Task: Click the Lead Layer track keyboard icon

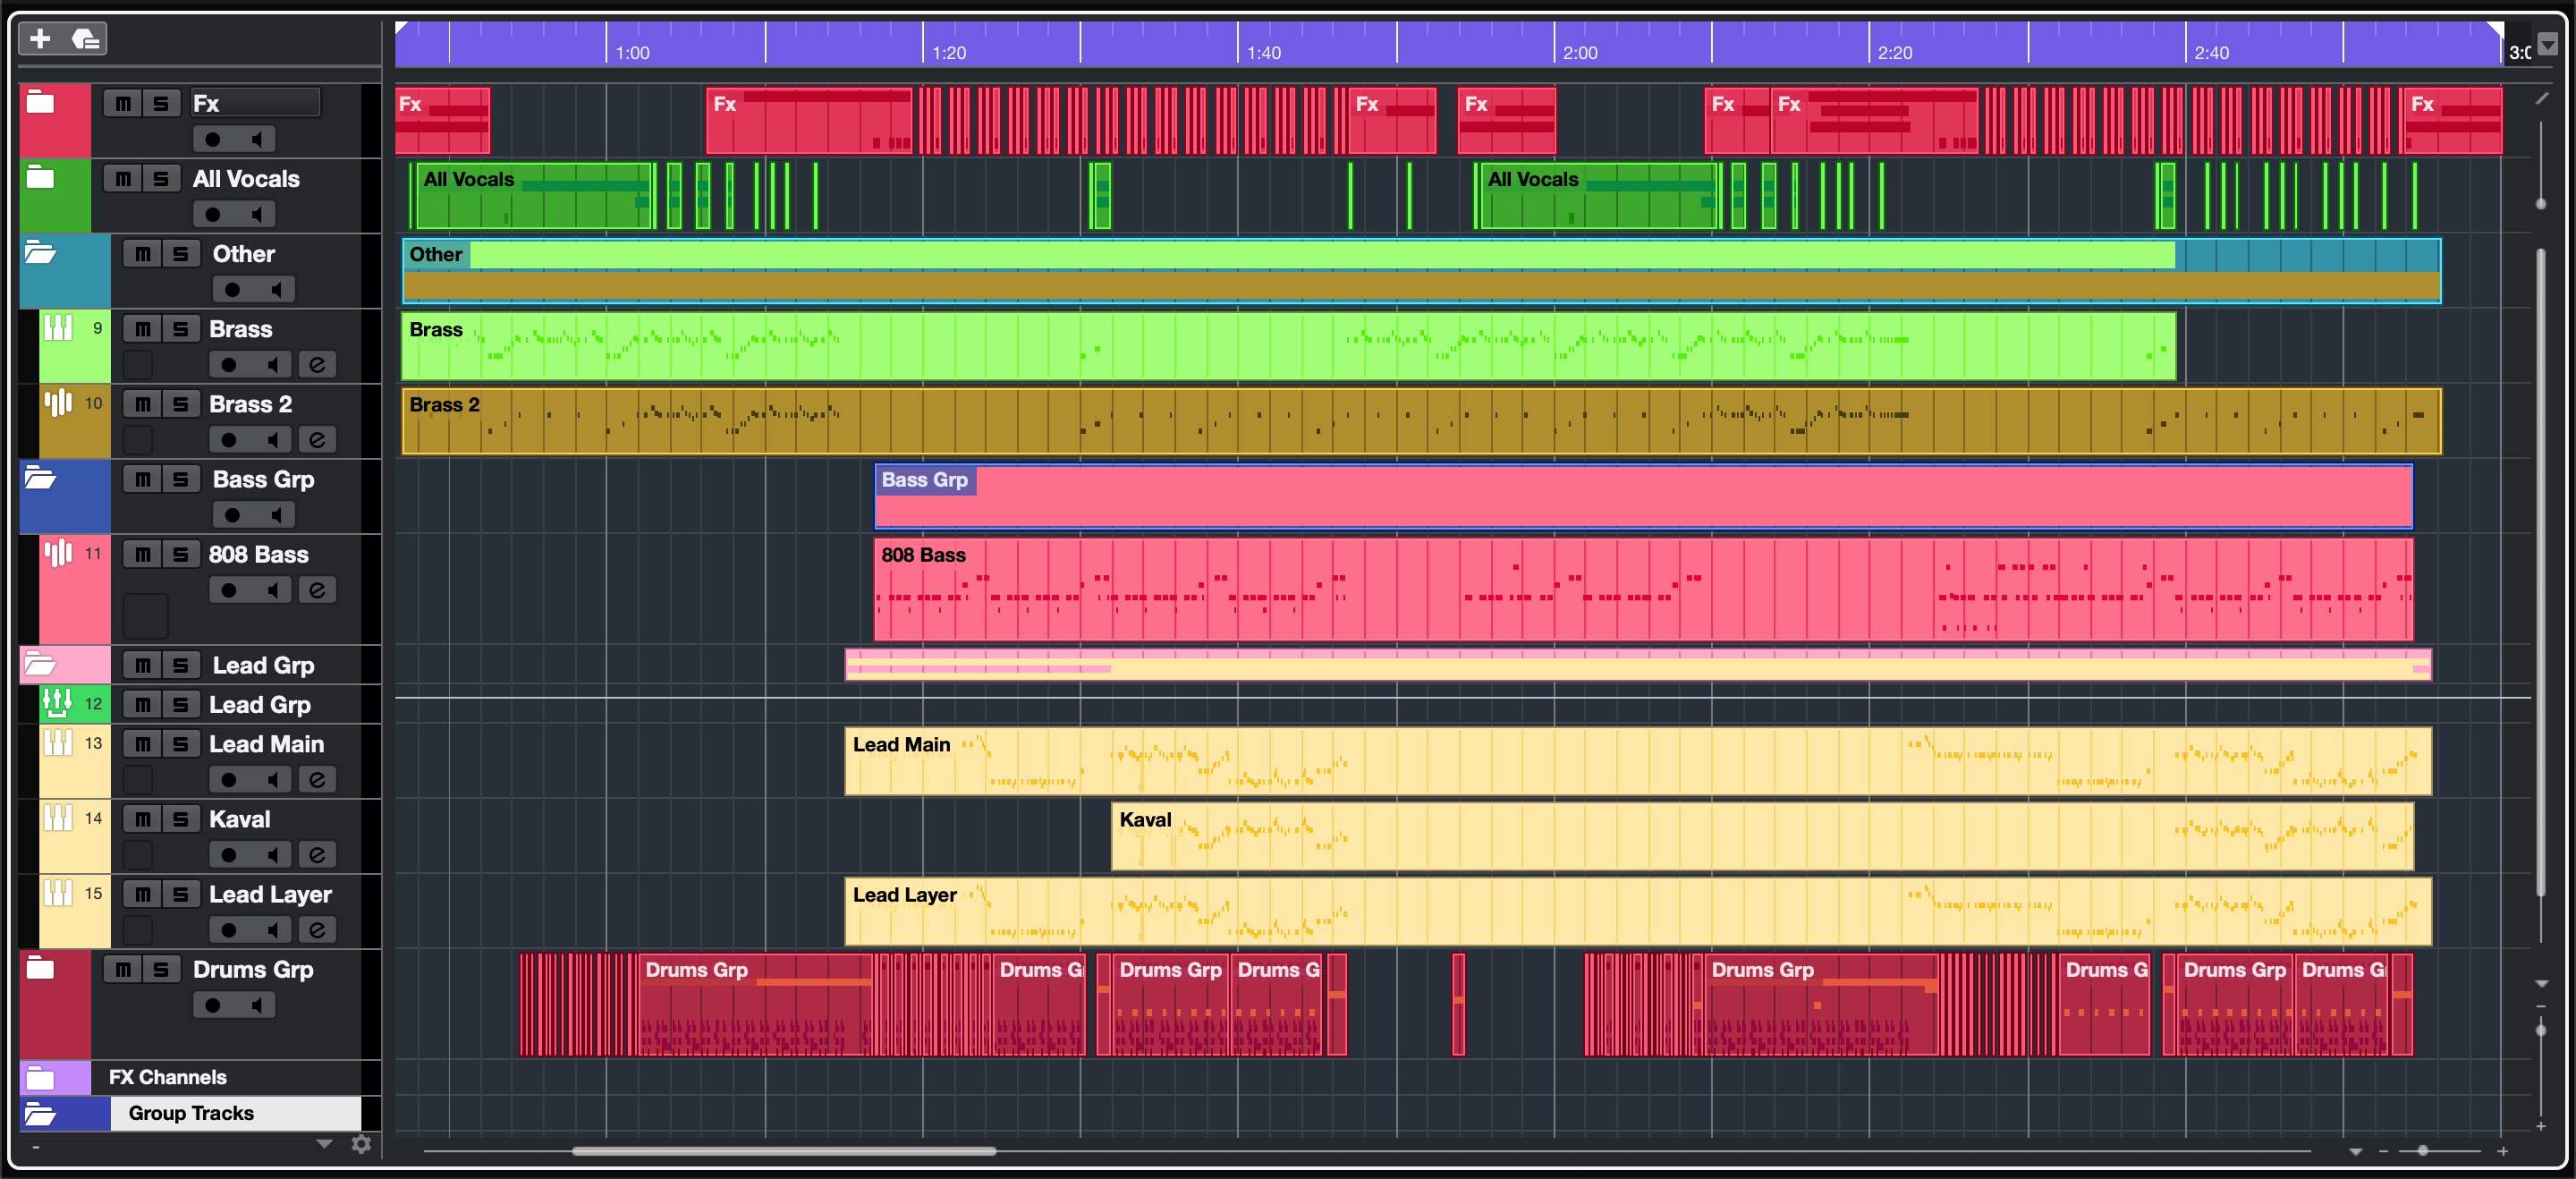Action: click(58, 893)
